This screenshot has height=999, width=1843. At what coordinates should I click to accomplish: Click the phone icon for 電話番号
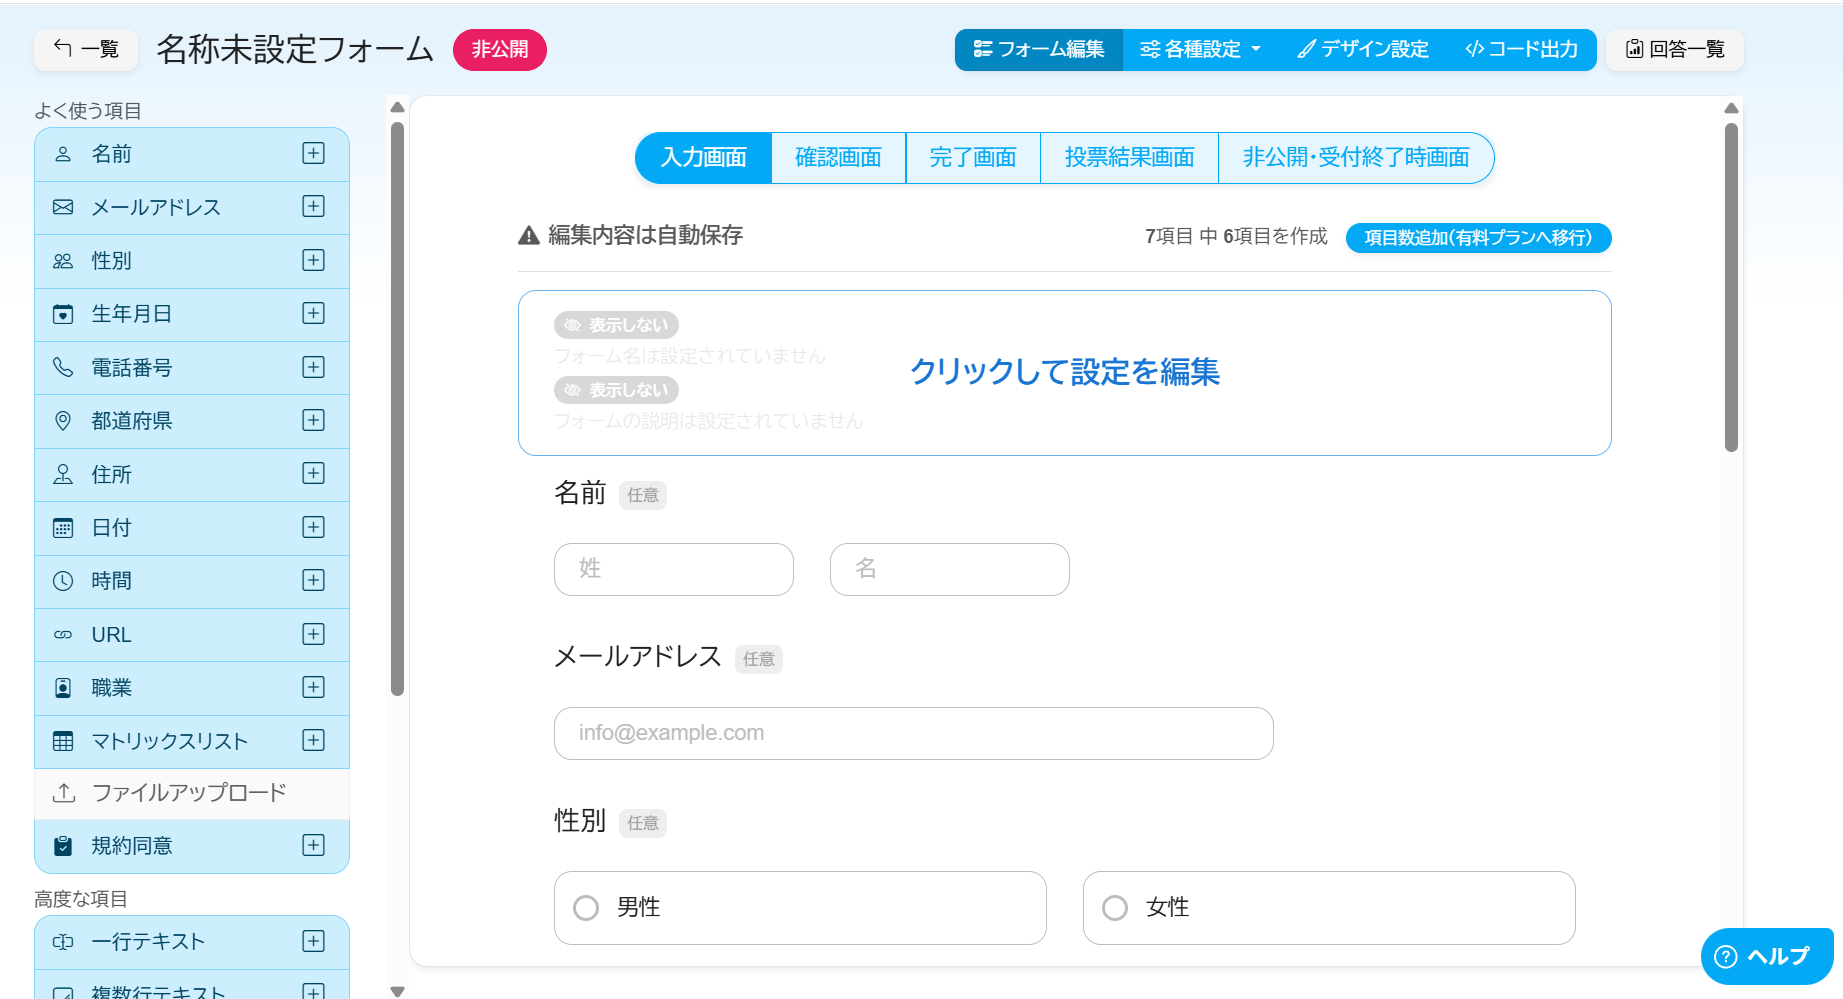[x=63, y=367]
